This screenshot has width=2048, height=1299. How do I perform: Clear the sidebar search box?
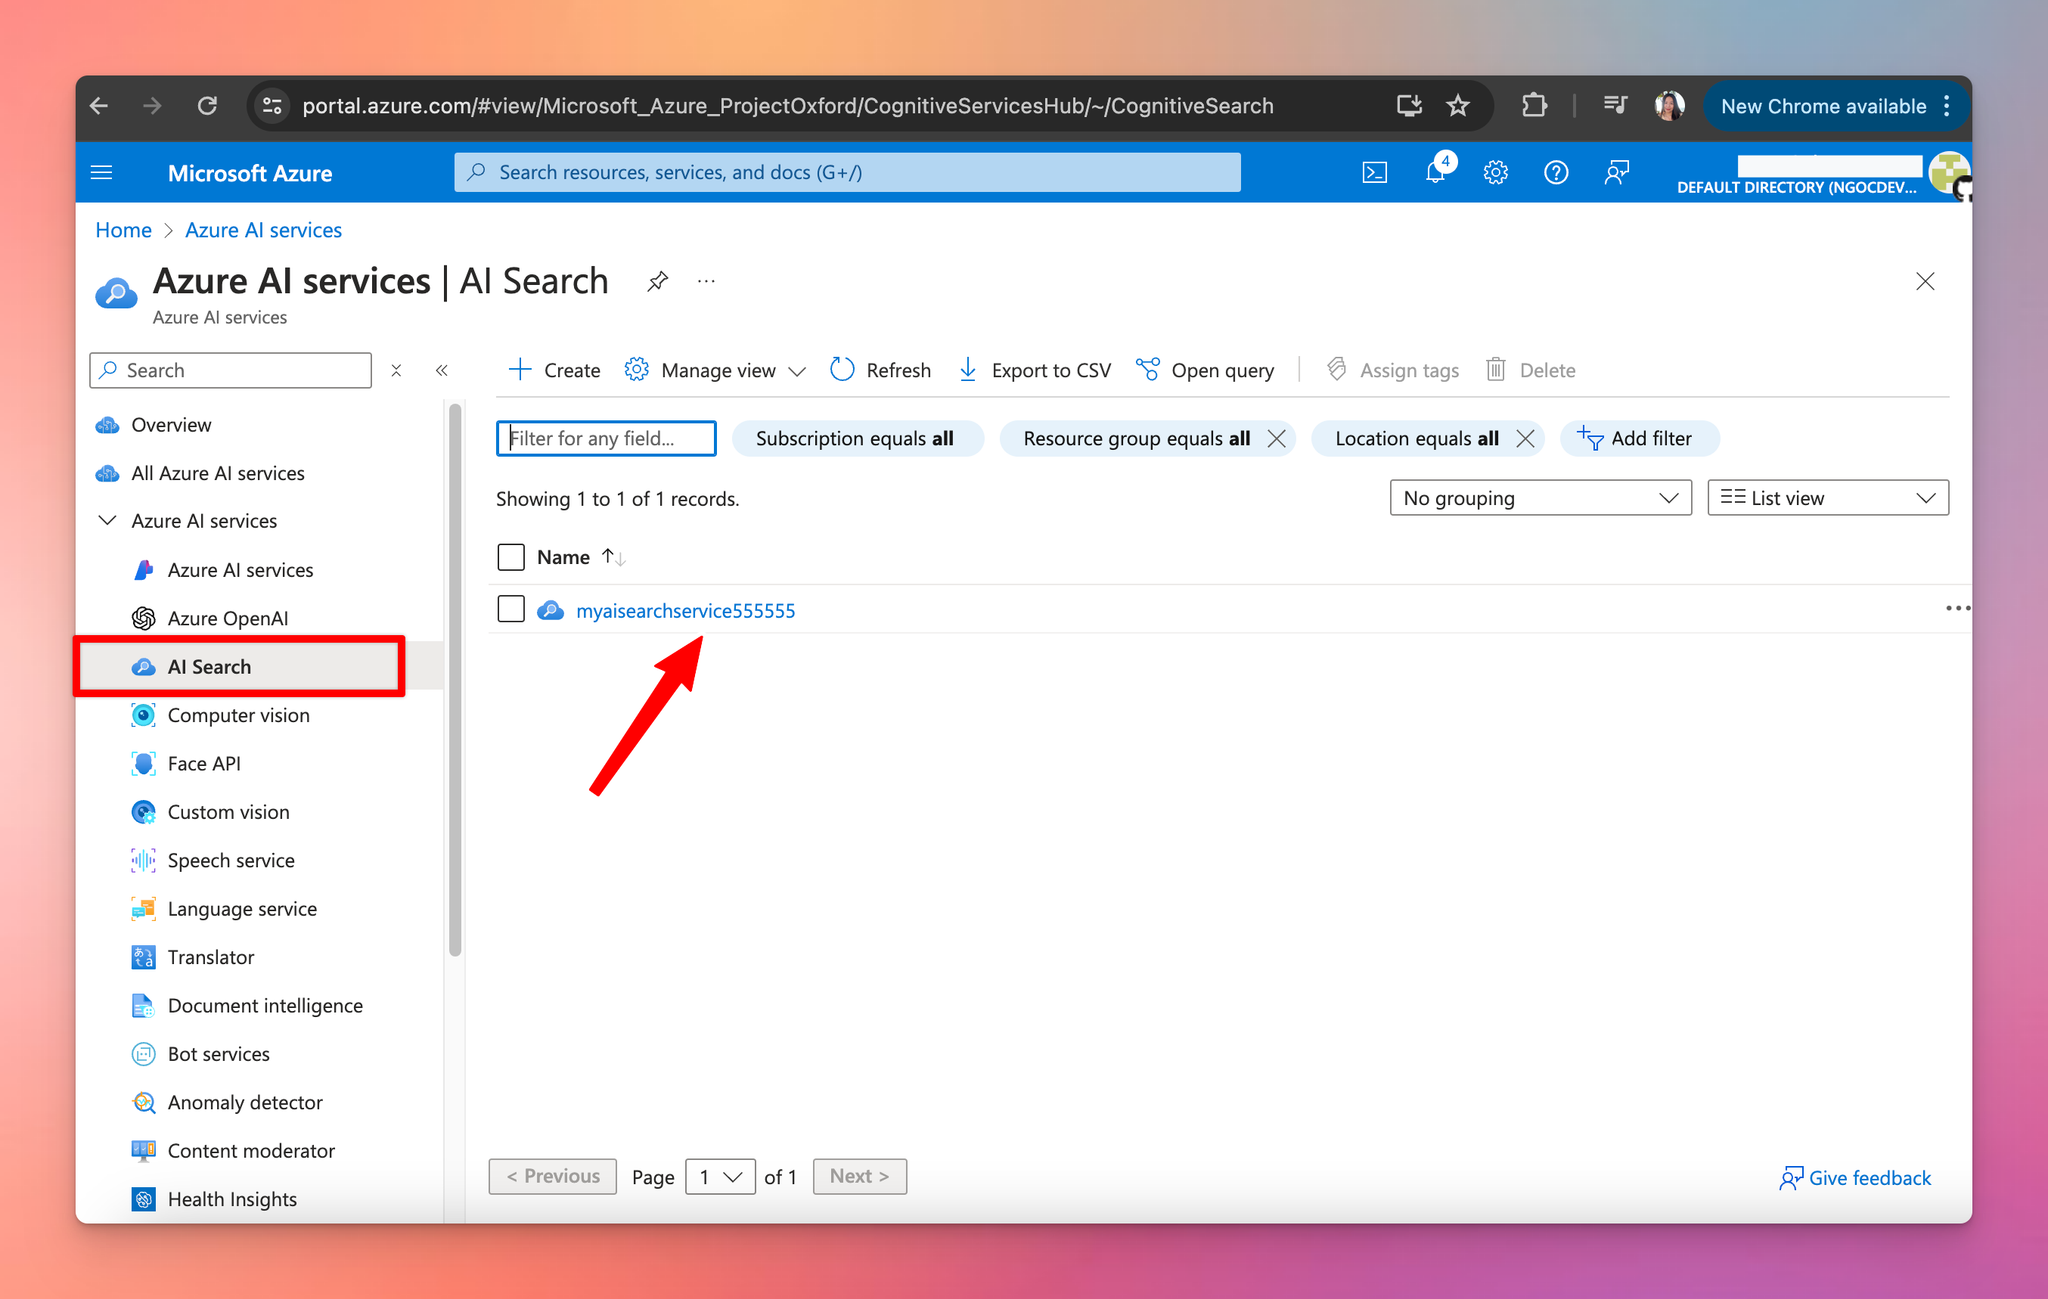pos(396,371)
